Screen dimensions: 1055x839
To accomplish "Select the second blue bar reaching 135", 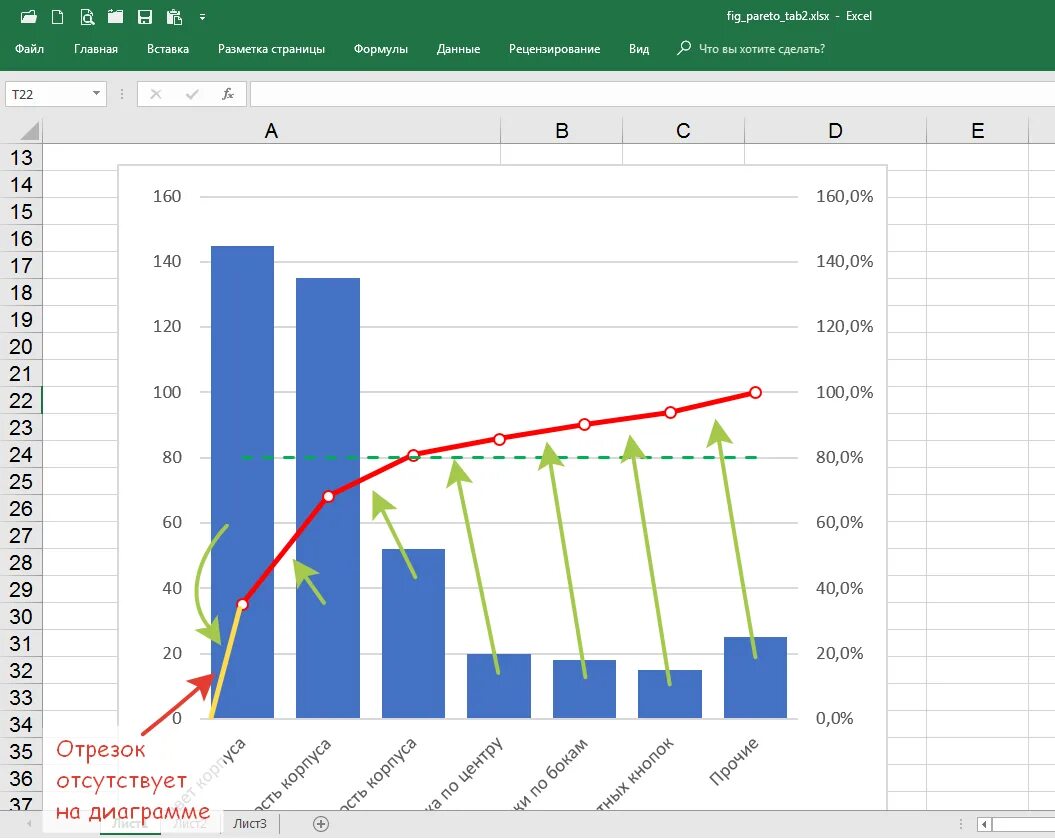I will 328,498.
